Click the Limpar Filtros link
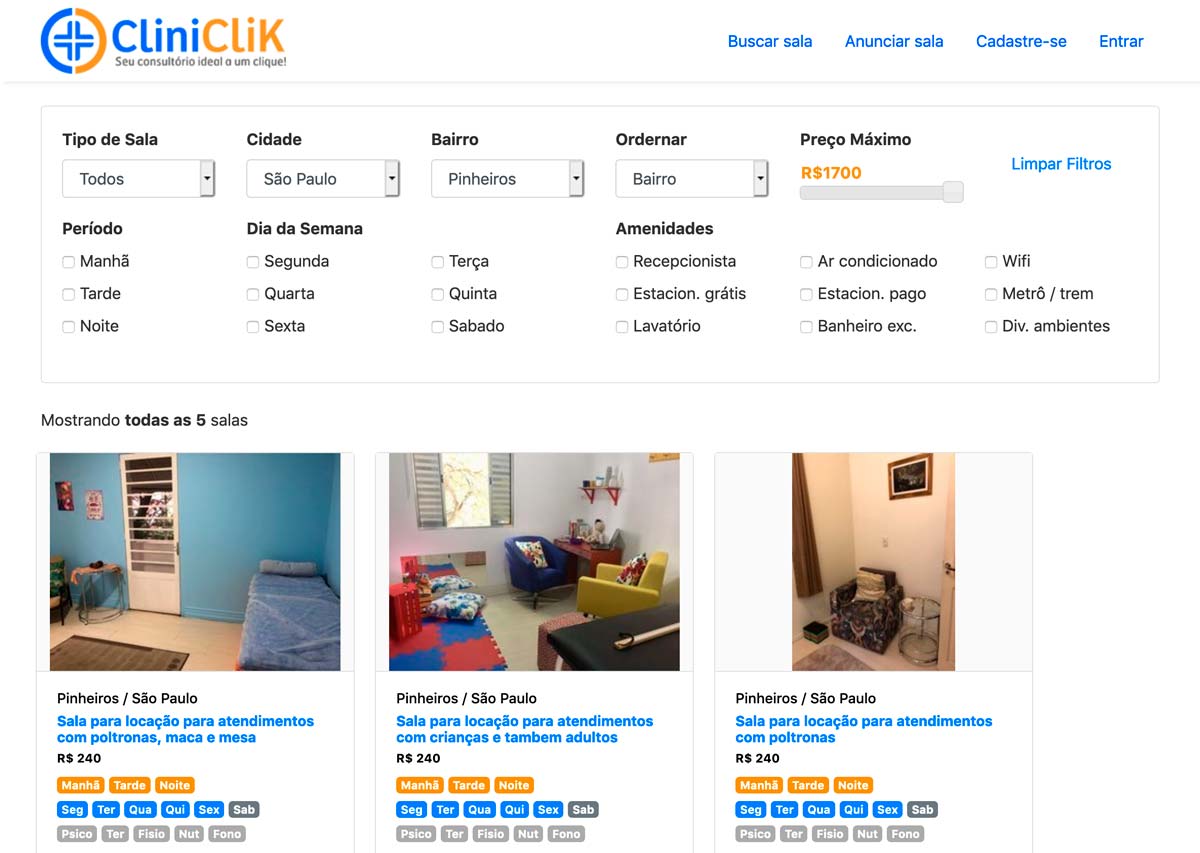The image size is (1200, 853). [1061, 164]
